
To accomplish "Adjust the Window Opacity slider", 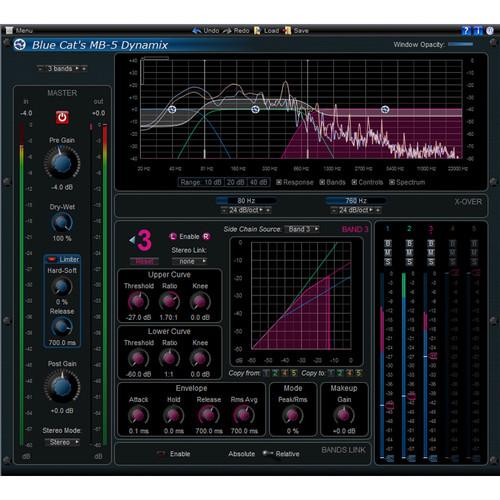I will (460, 44).
